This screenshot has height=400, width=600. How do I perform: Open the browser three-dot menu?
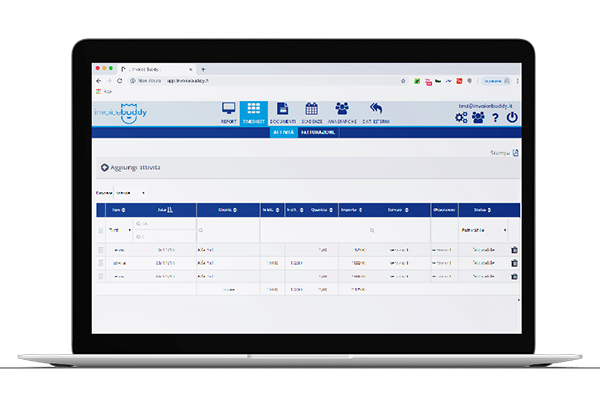coord(517,81)
